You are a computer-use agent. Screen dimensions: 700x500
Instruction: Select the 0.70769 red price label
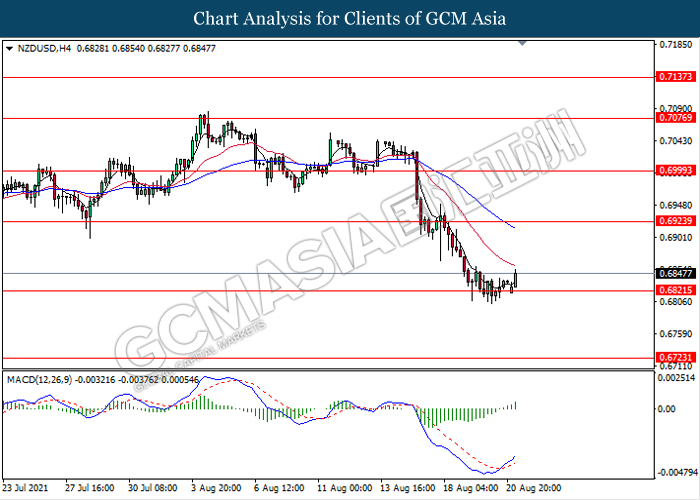point(675,118)
